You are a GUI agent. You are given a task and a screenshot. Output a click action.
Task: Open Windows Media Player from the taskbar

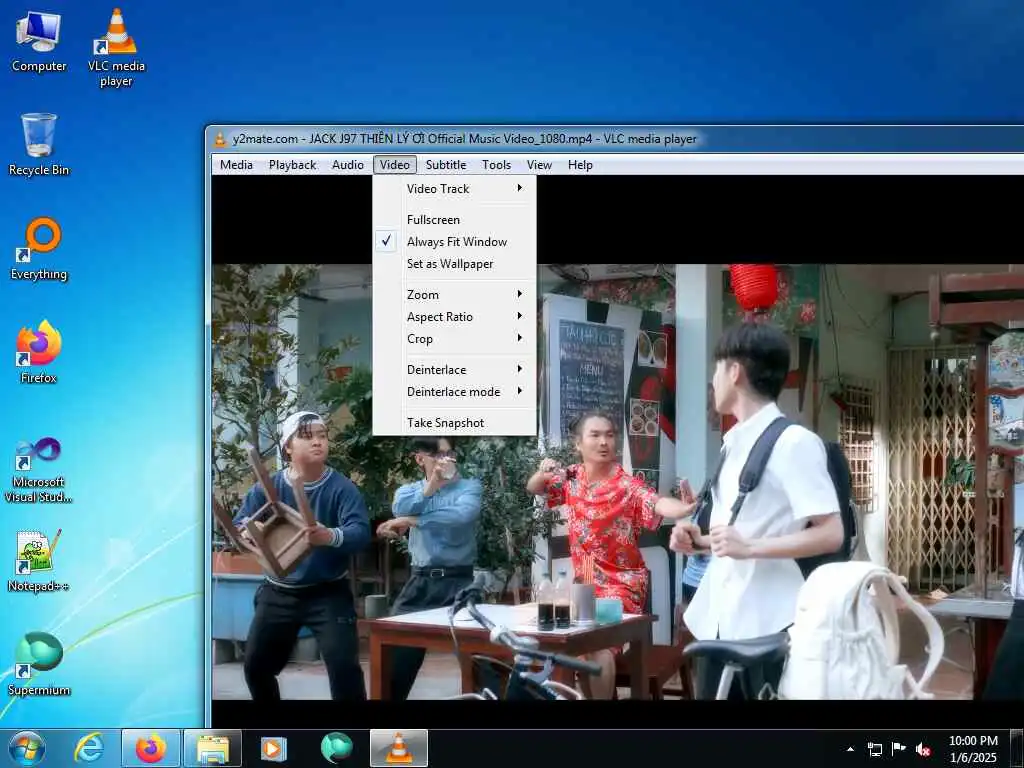pos(274,748)
